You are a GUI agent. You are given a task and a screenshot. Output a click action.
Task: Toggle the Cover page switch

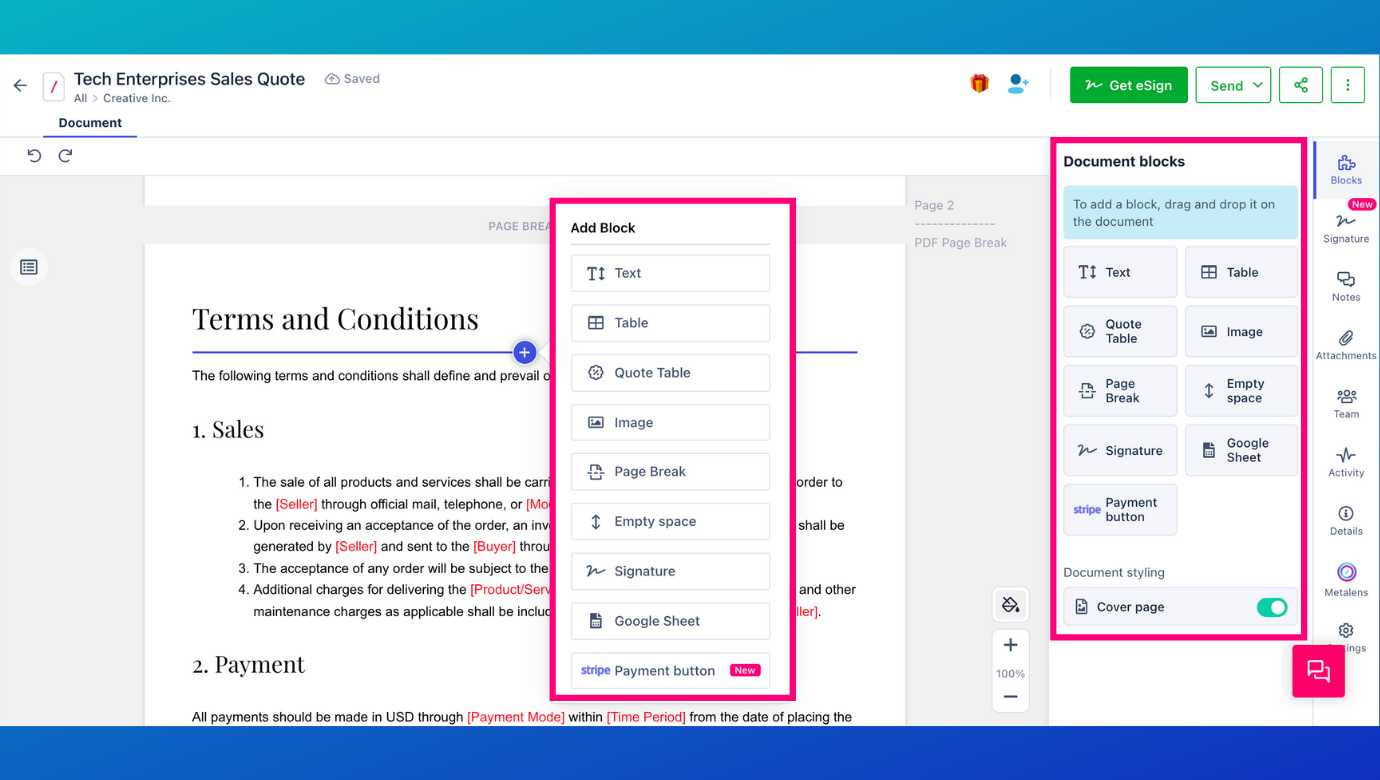(x=1272, y=607)
